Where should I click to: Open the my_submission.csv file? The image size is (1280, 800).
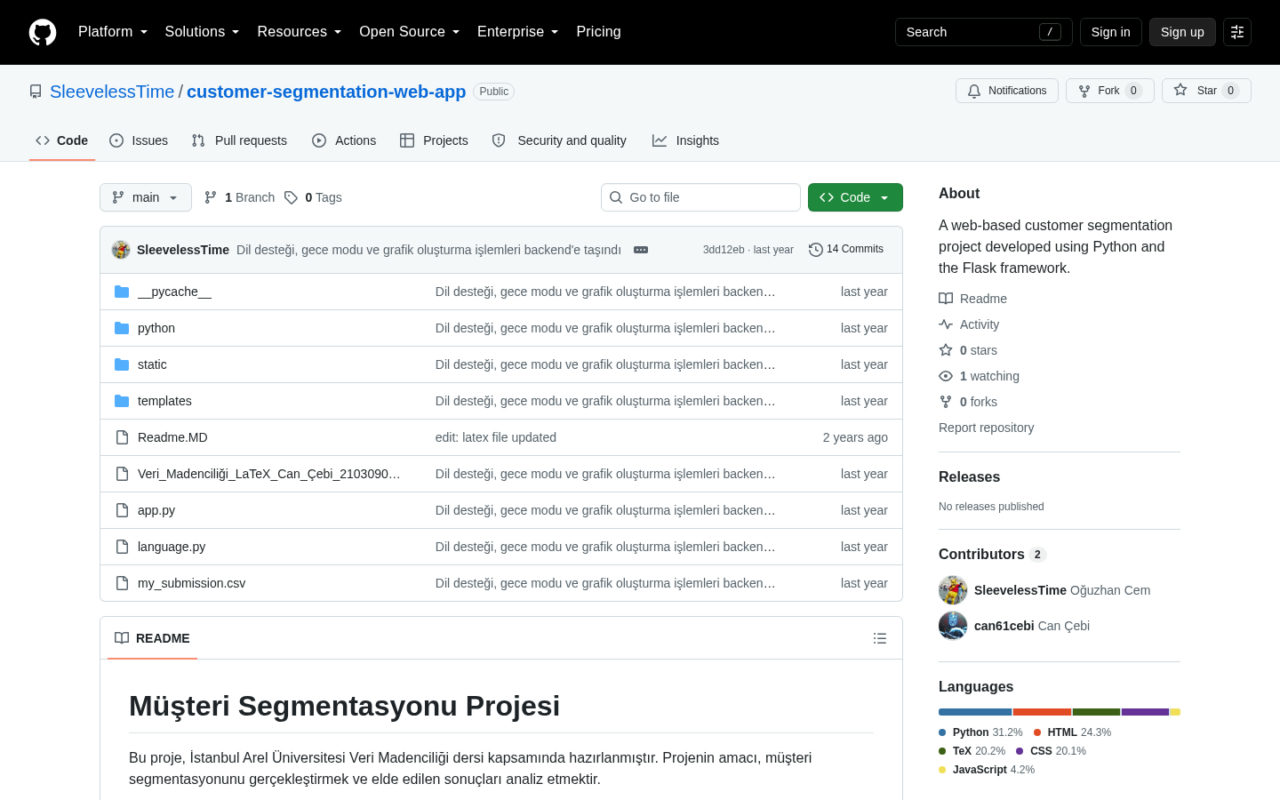[191, 583]
